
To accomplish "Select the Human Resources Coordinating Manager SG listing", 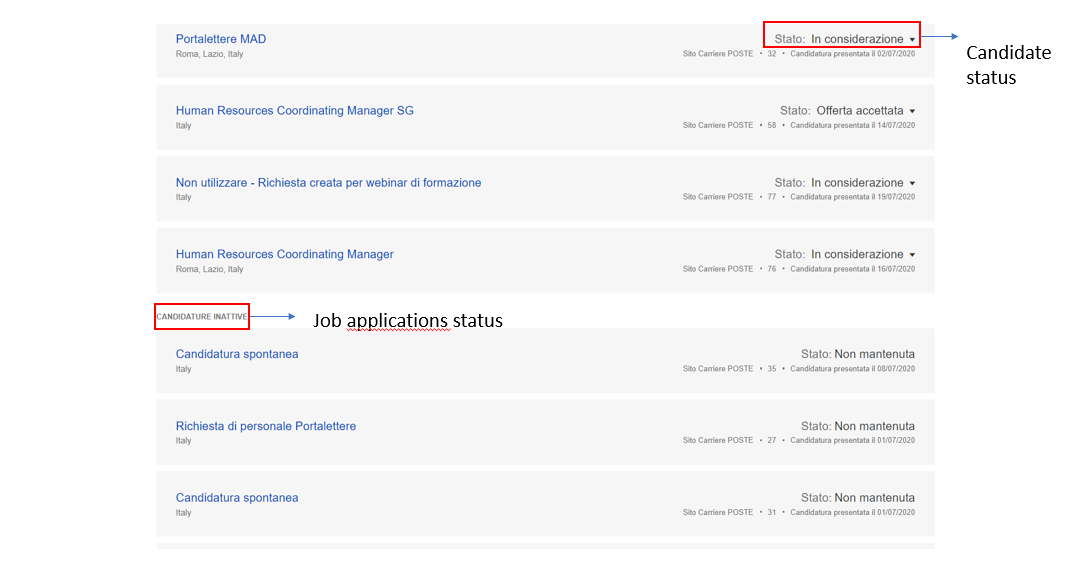I will click(x=294, y=110).
